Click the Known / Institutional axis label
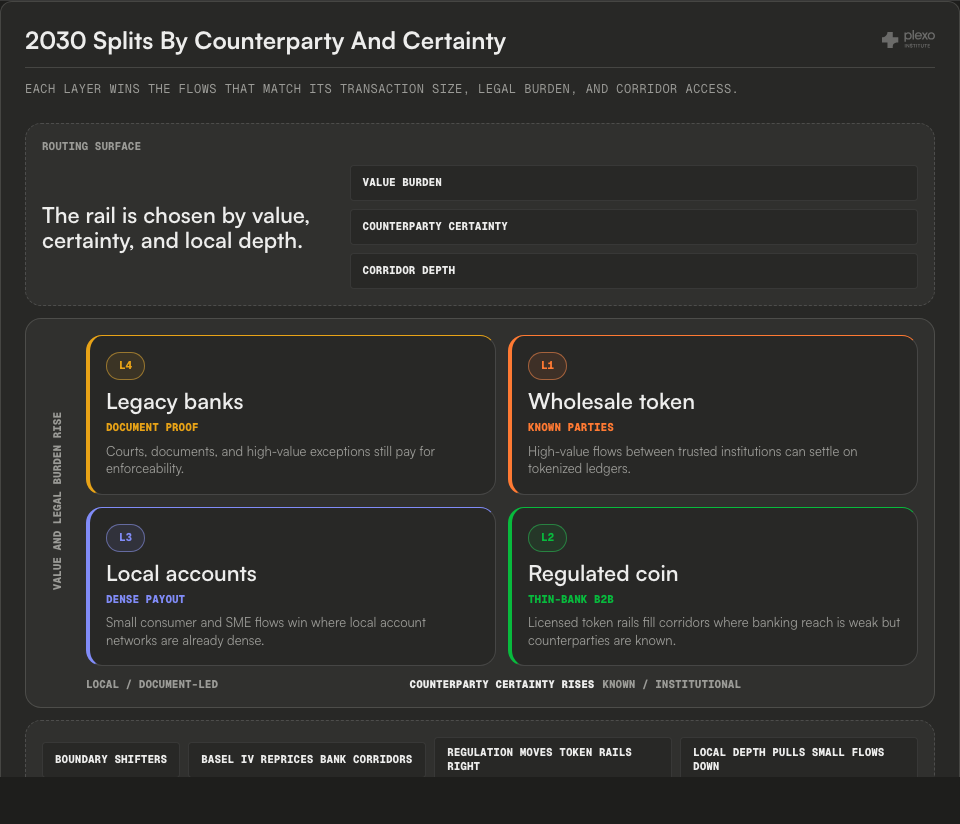Screen dimensions: 960x824 tap(671, 684)
